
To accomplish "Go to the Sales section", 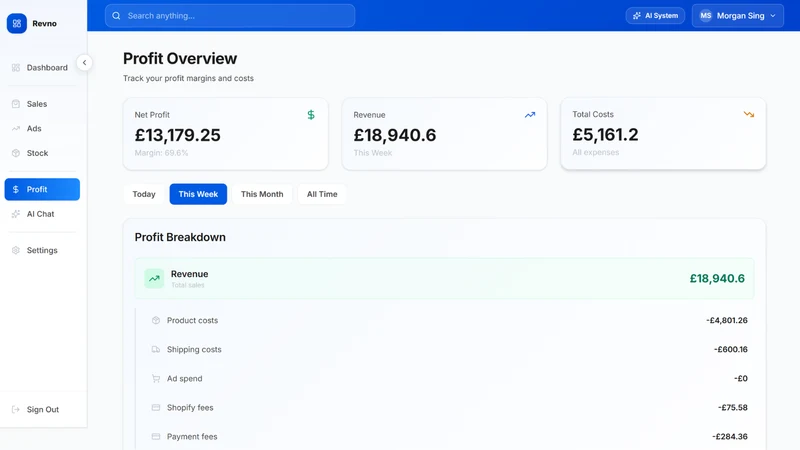I will coord(42,104).
